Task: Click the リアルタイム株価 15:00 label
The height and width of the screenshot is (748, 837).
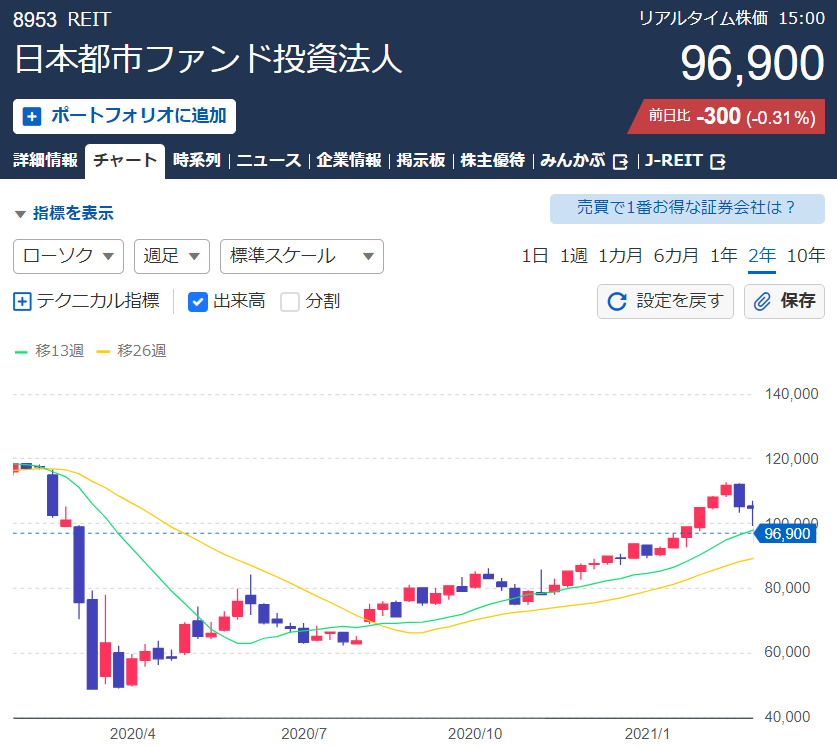Action: click(x=732, y=19)
